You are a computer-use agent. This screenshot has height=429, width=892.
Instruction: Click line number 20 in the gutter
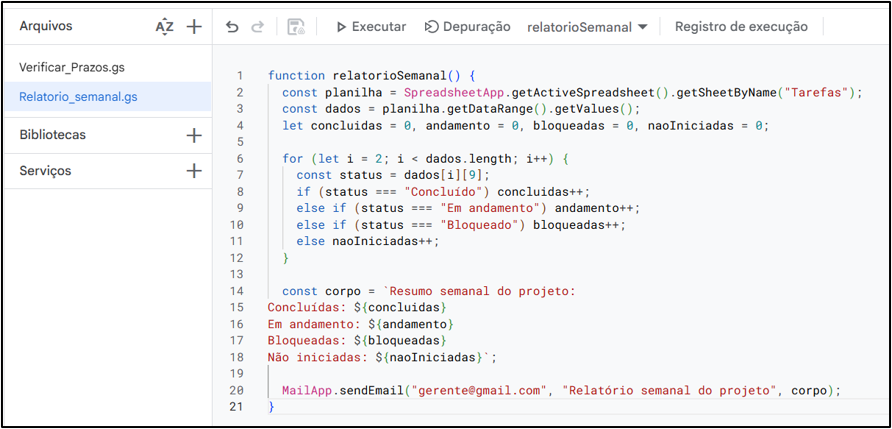click(236, 391)
